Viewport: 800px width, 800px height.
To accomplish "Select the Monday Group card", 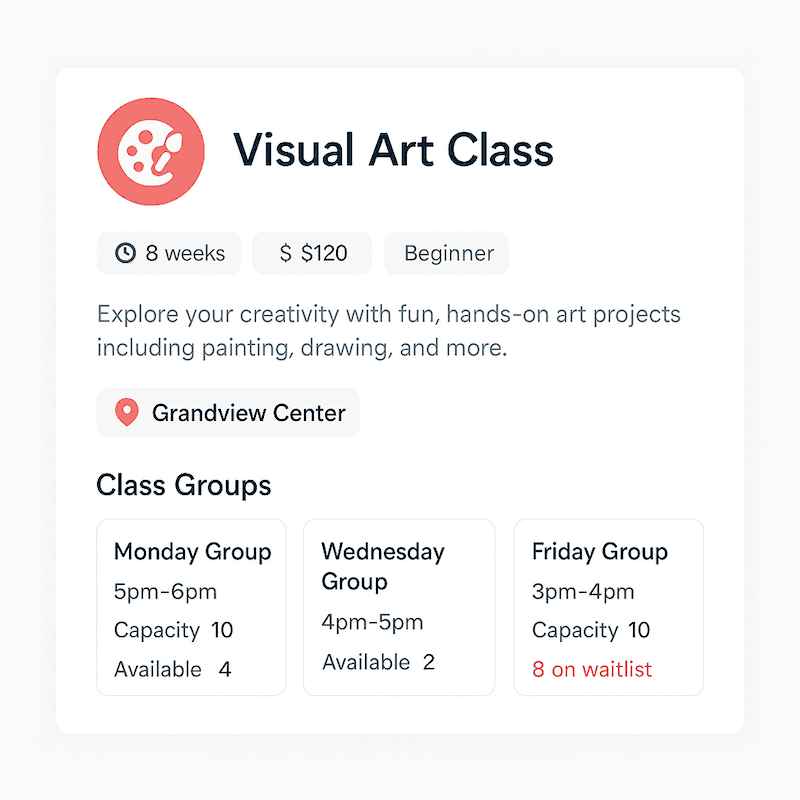I will point(191,606).
